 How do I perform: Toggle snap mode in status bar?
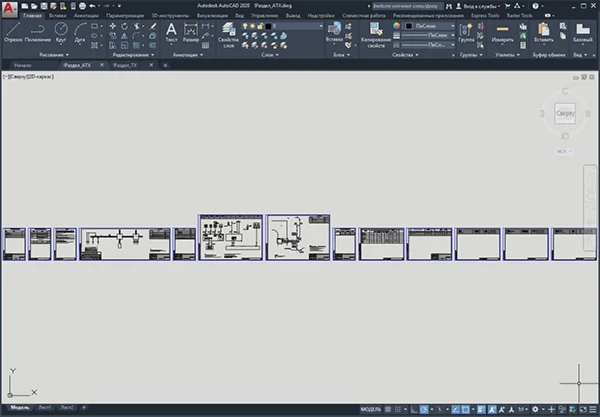coord(398,409)
